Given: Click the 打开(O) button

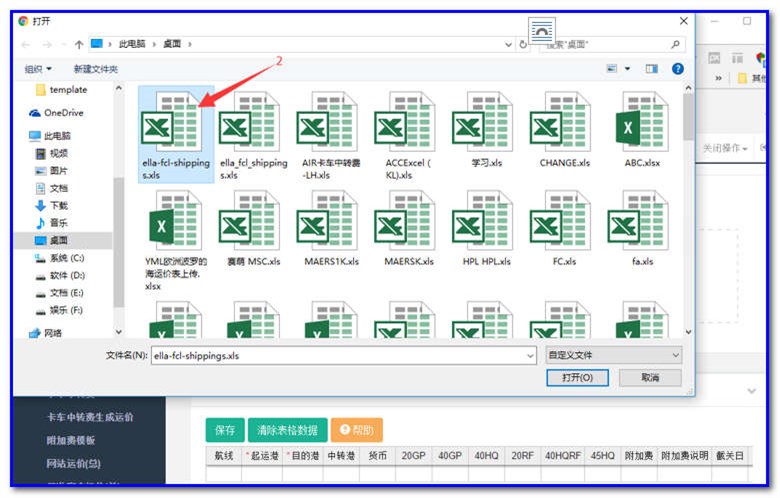Looking at the screenshot, I should [577, 378].
